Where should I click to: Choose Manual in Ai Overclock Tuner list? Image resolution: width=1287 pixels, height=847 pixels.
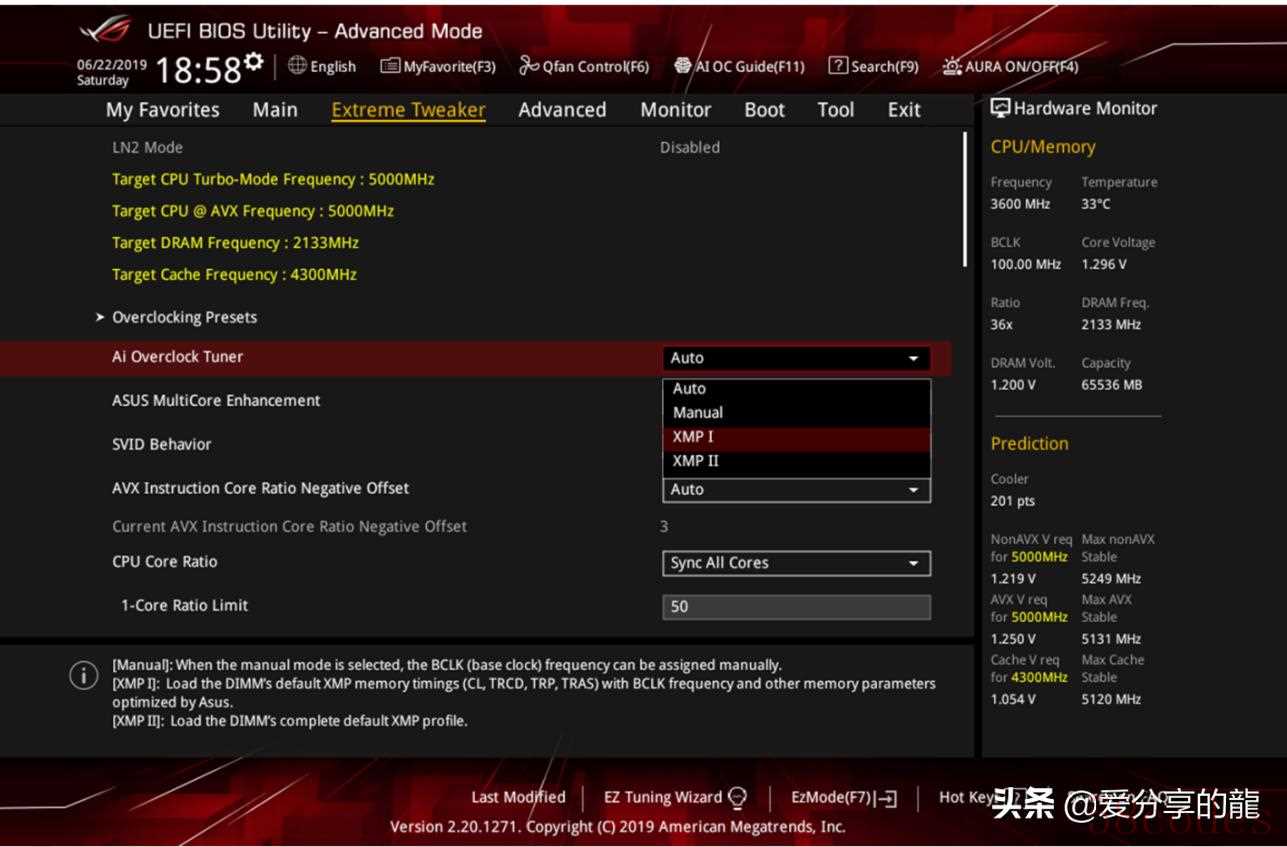pos(796,412)
